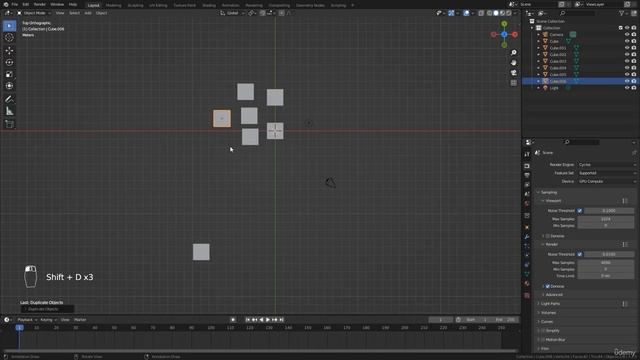This screenshot has height=360, width=640.
Task: Open the Render menu
Action: 40,4
